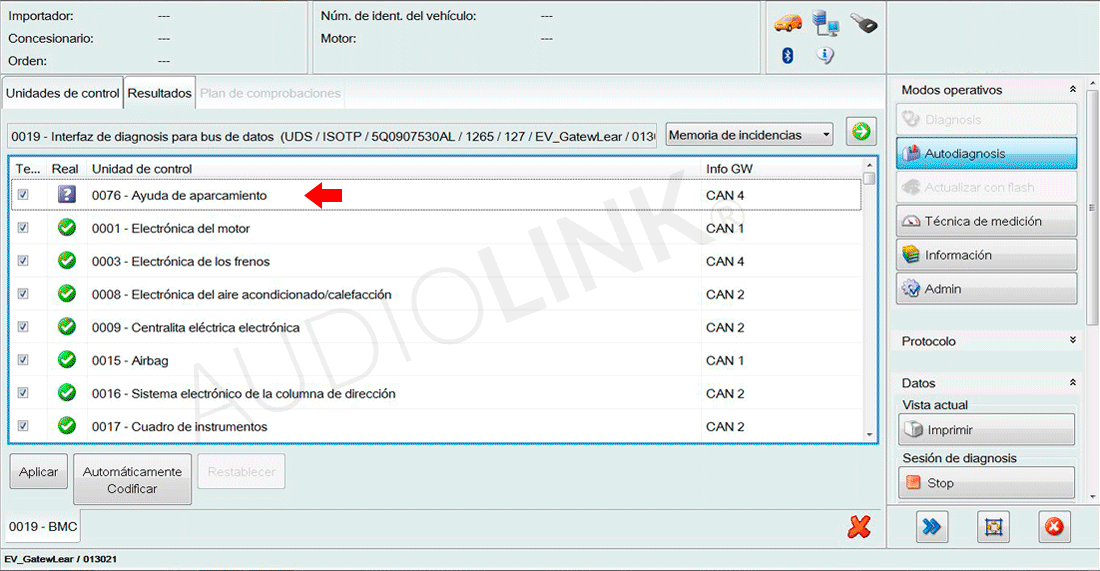Click the fullscreen frame icon button
The height and width of the screenshot is (571, 1100).
point(993,526)
